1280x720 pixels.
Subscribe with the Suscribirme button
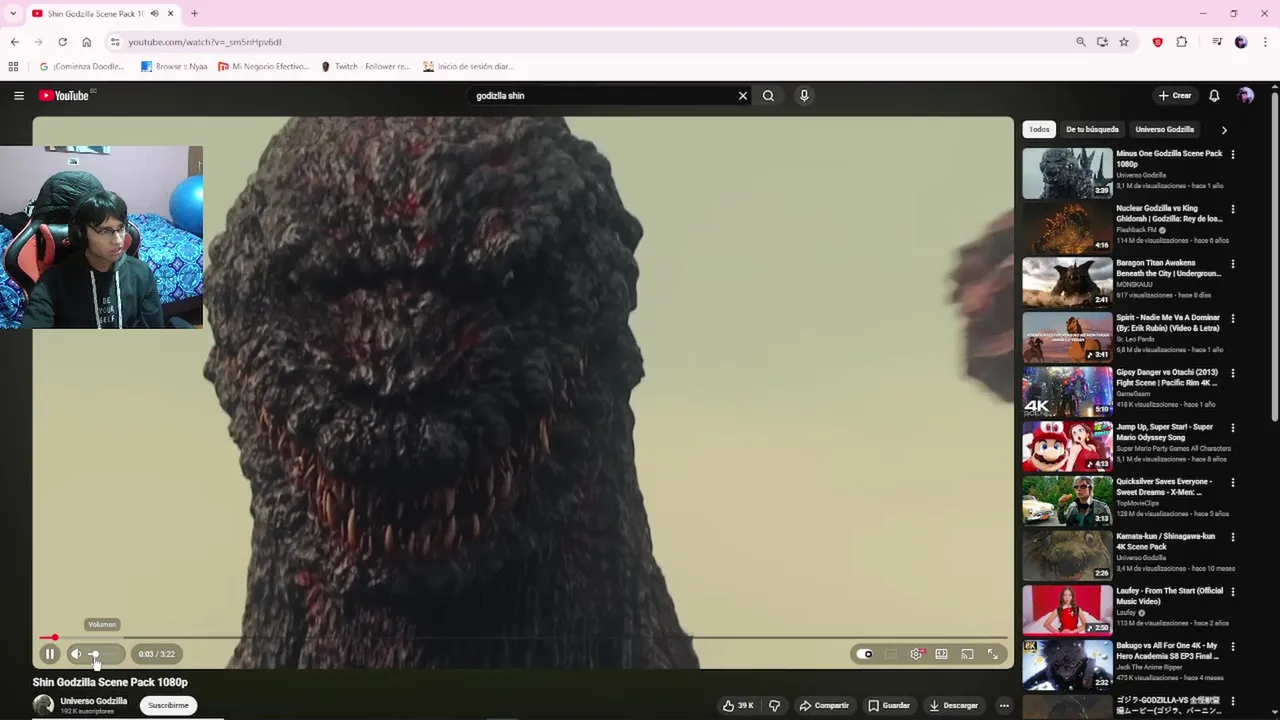click(x=168, y=705)
